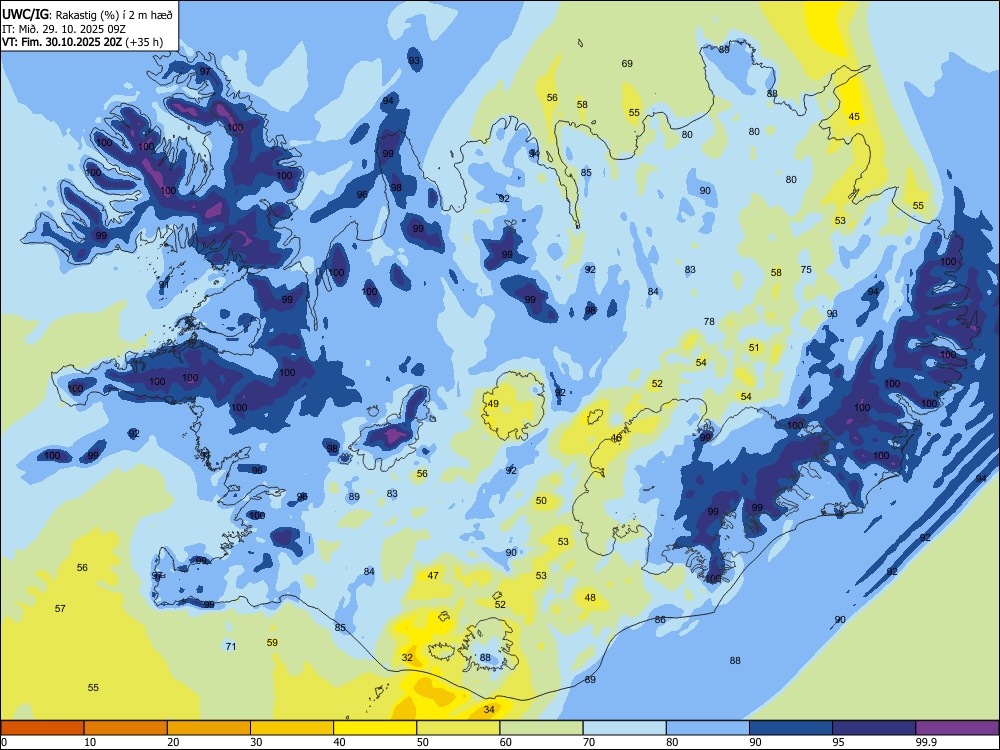This screenshot has width=1000, height=750.
Task: Click the humidity value 57 over the sea
Action: tap(60, 608)
